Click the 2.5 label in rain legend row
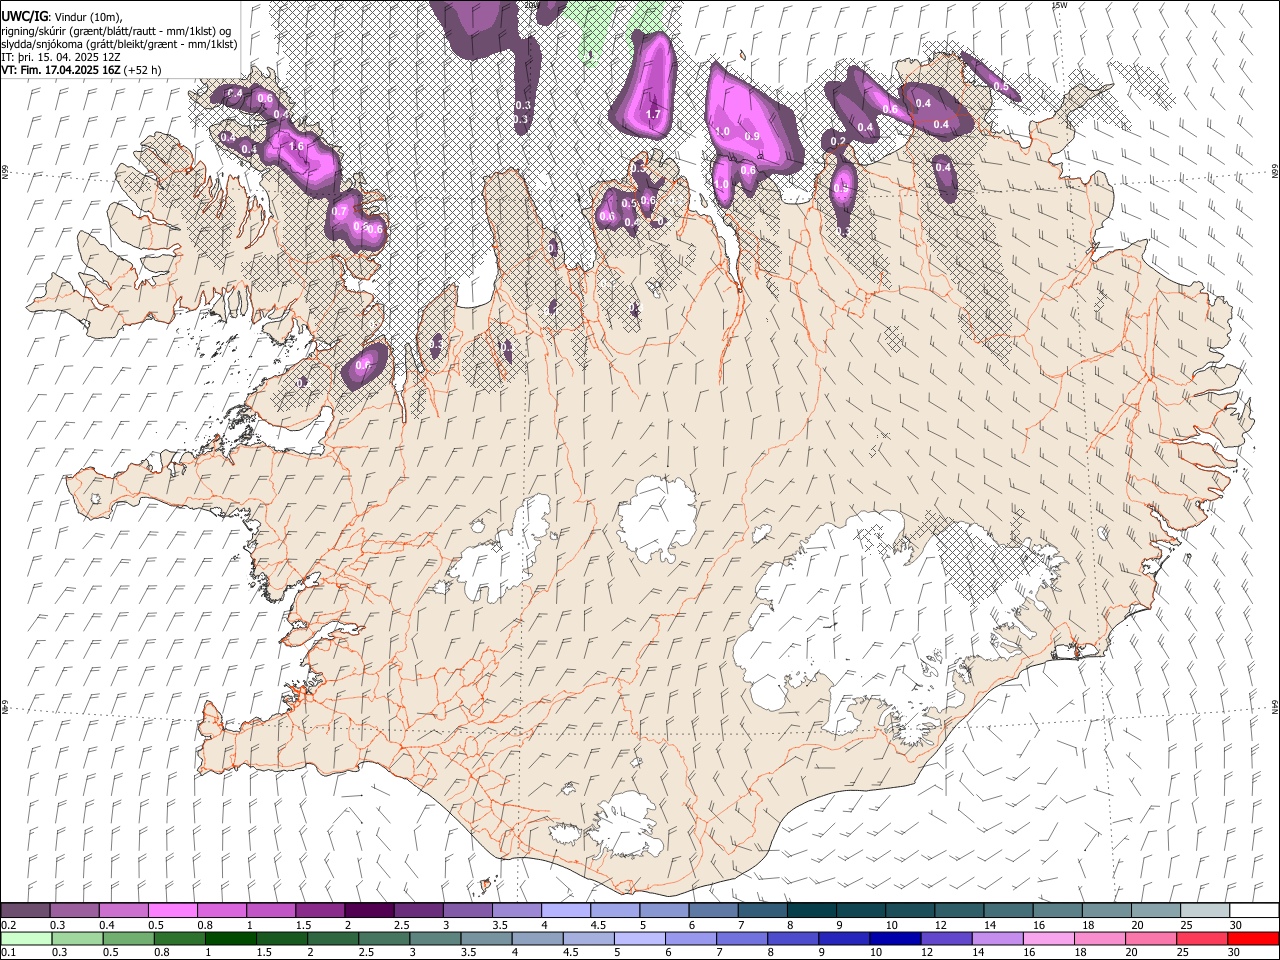1280x960 pixels. (x=365, y=953)
